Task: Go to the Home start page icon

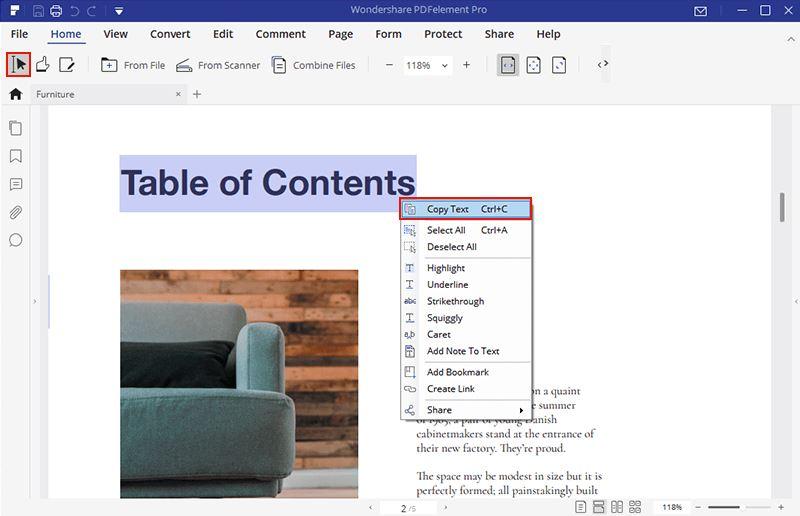Action: click(x=16, y=94)
